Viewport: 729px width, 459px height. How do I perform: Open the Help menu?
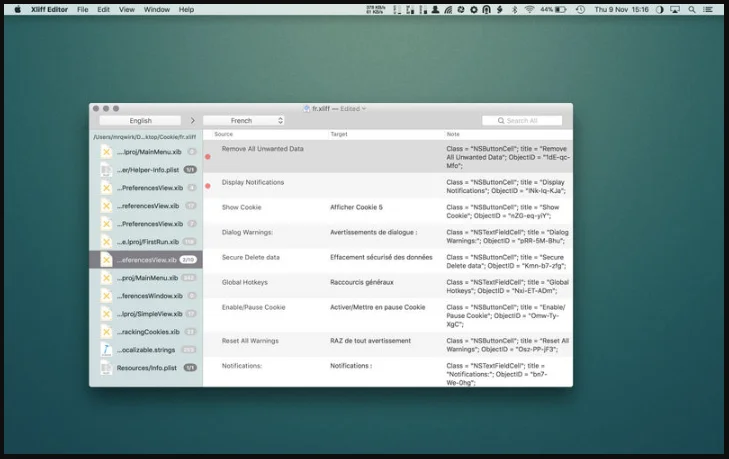pyautogui.click(x=186, y=9)
